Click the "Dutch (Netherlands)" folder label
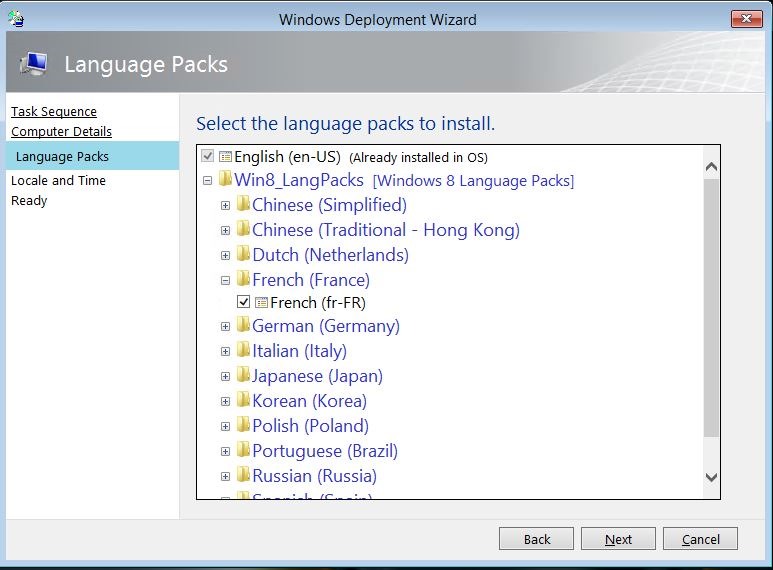773x570 pixels. click(x=330, y=255)
